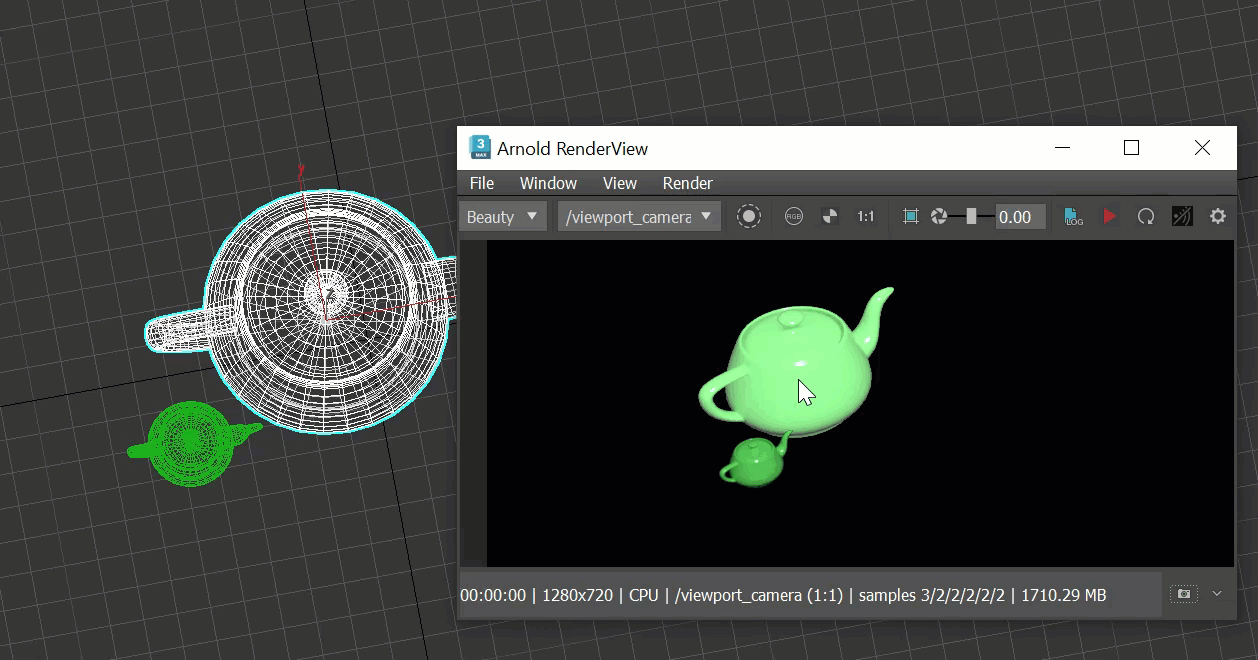Minimize the Arnold RenderView window
Screen dimensions: 1258x660
tap(1062, 148)
